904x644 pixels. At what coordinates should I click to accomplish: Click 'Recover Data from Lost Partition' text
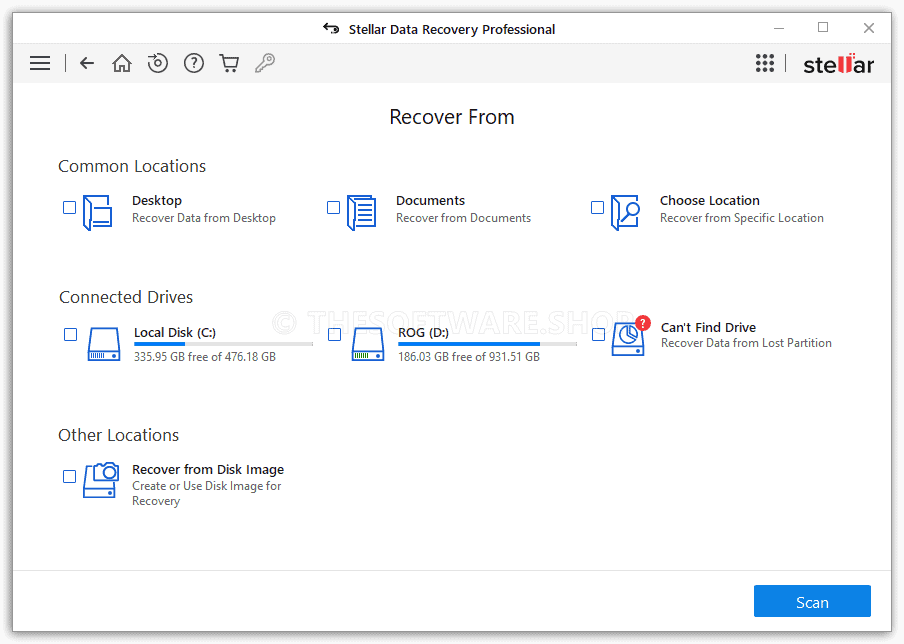[747, 343]
